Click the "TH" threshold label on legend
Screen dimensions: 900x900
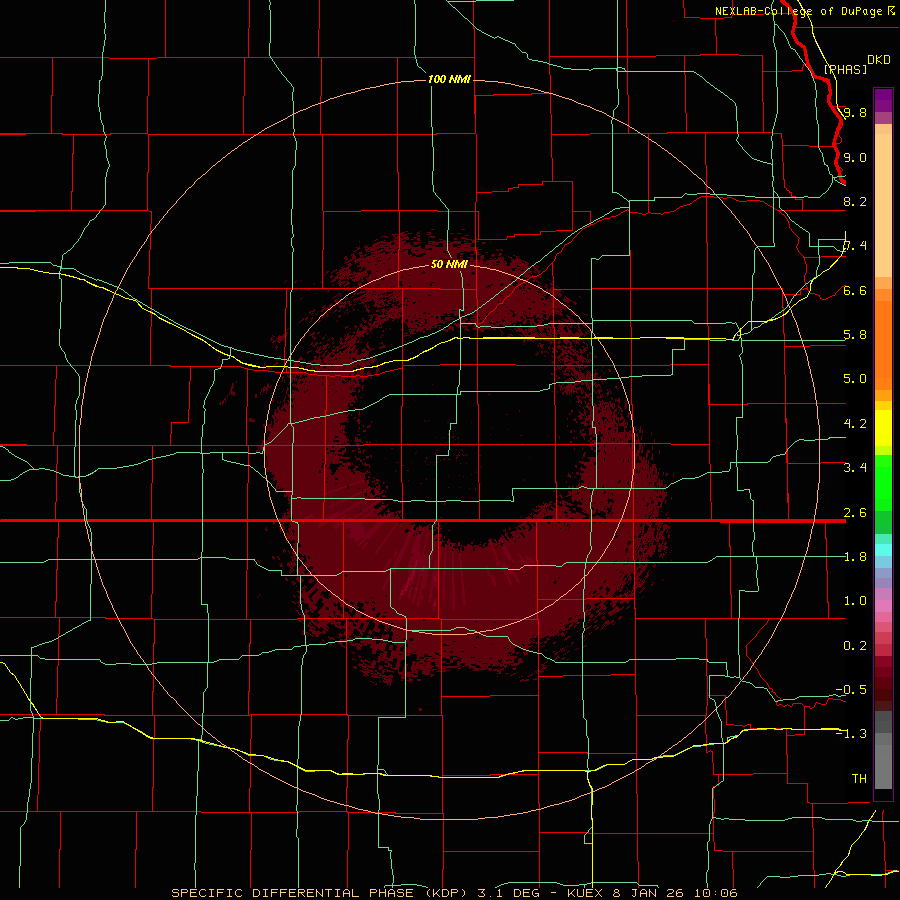859,779
